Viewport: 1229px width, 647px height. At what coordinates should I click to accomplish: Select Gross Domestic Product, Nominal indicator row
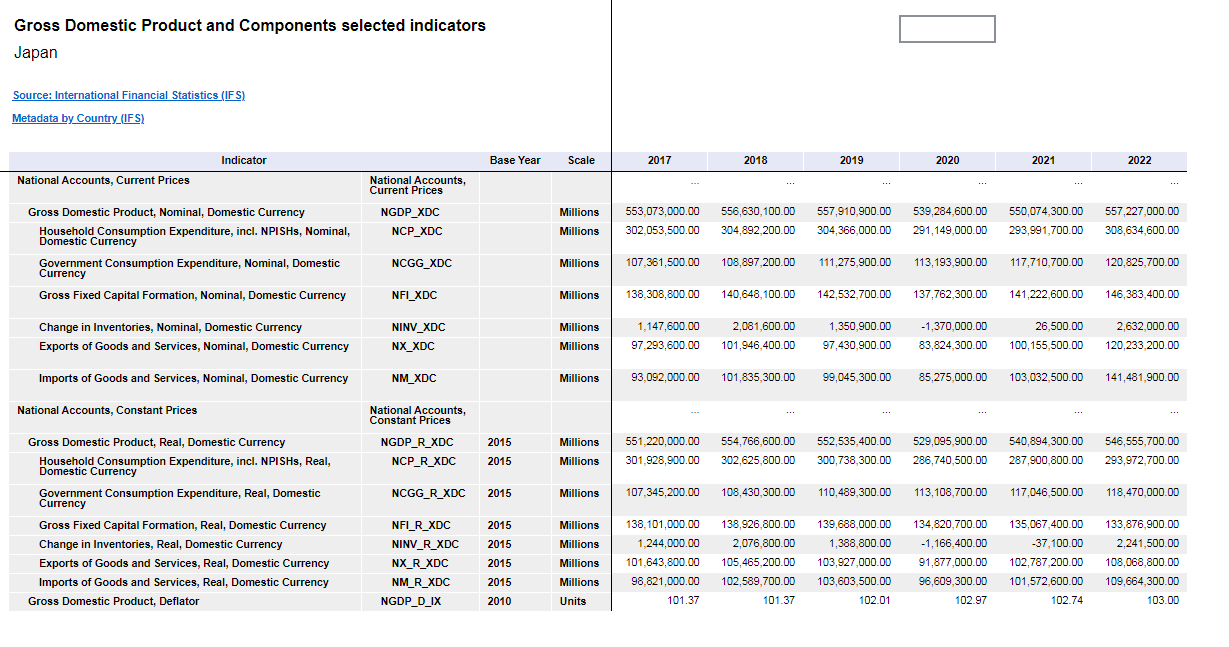pos(166,212)
